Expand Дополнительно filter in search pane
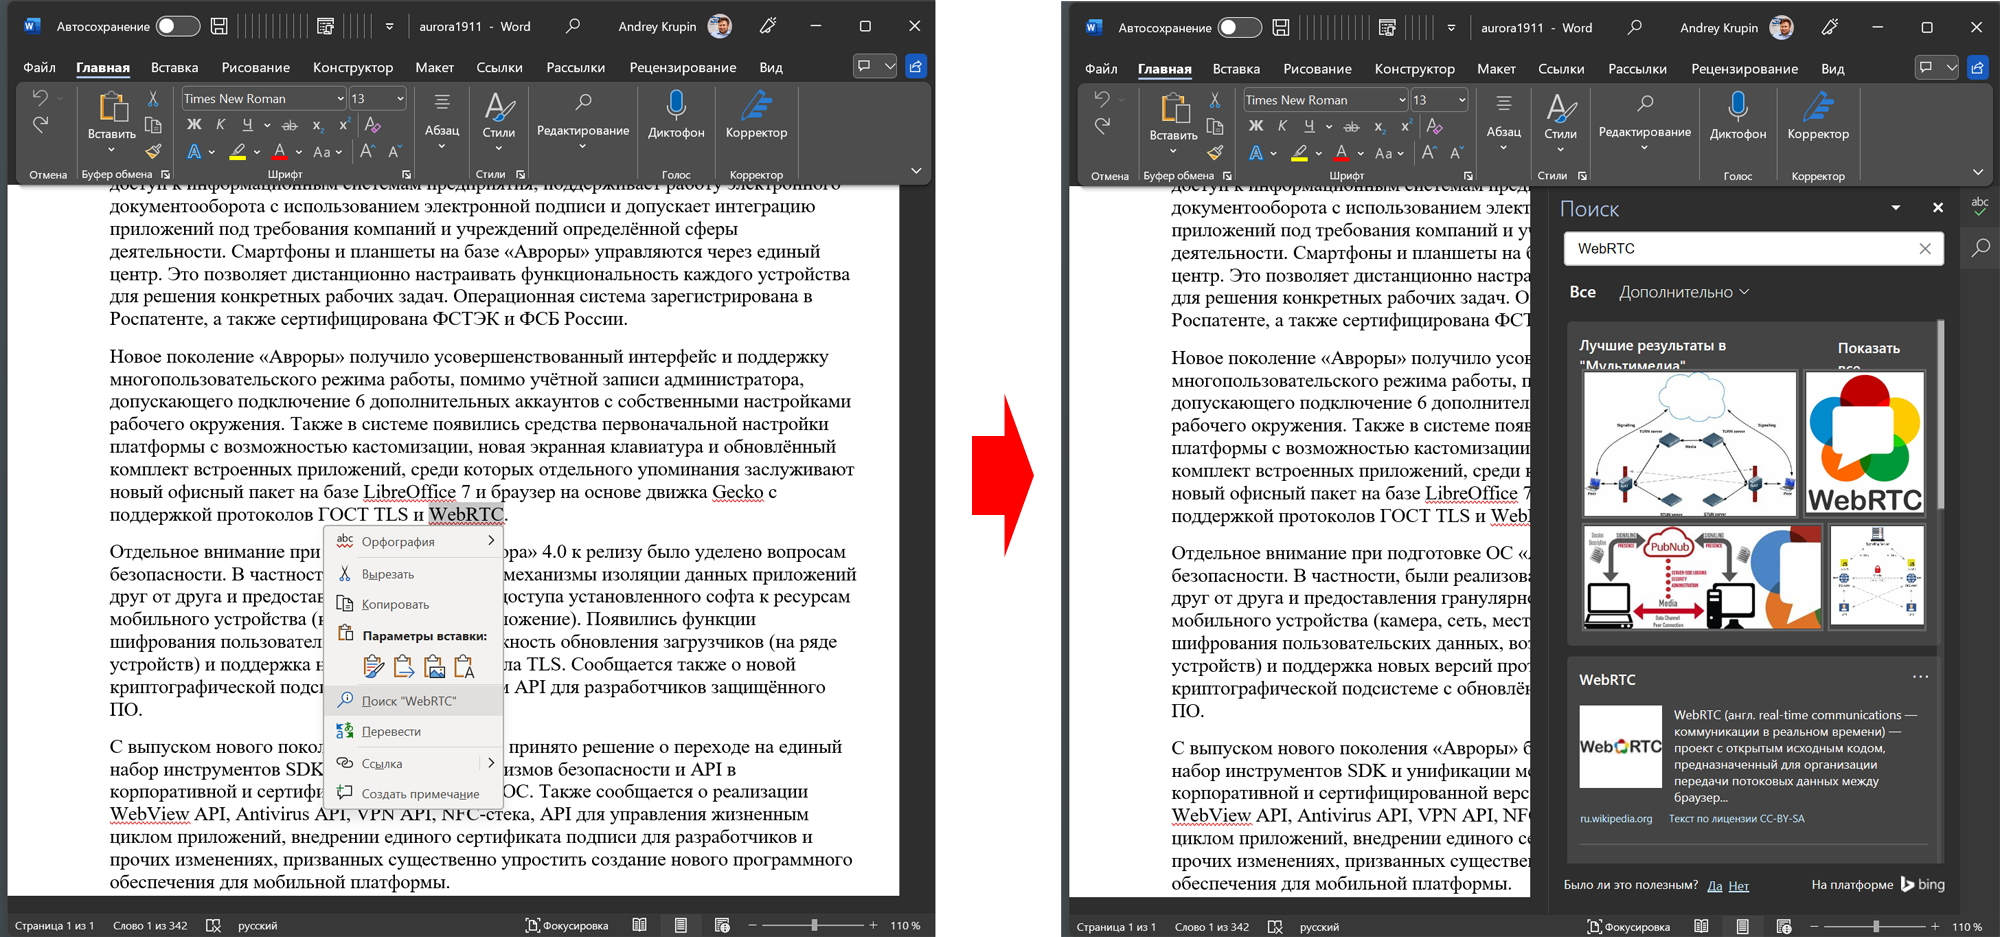2000x937 pixels. pos(1684,292)
